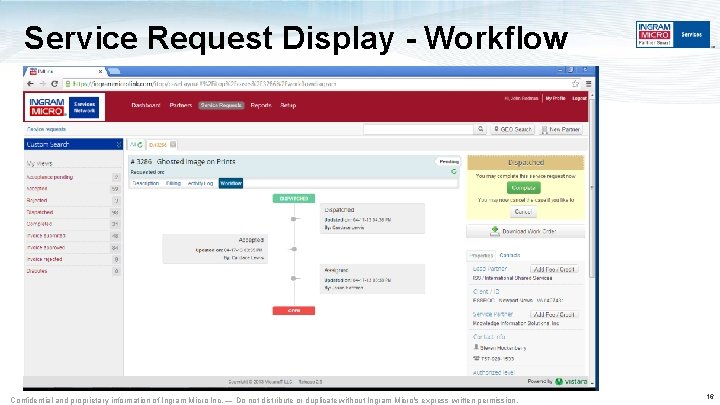Click the Accepted workflow timeline node
The width and height of the screenshot is (720, 405).
pyautogui.click(x=294, y=249)
